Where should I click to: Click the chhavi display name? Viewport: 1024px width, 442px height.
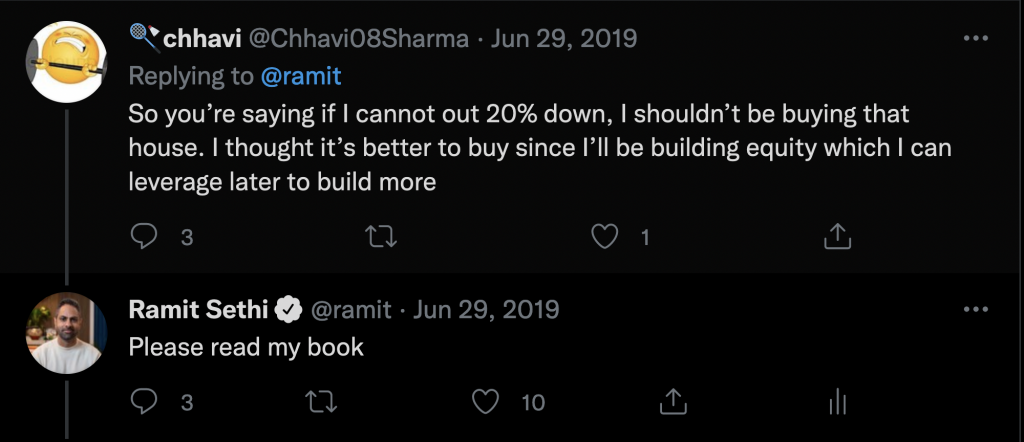tap(206, 39)
